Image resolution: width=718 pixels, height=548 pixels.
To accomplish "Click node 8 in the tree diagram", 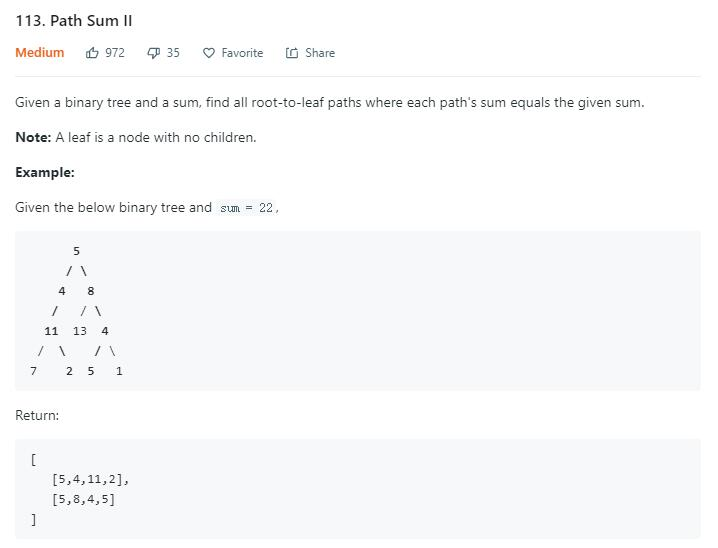I will (x=91, y=291).
